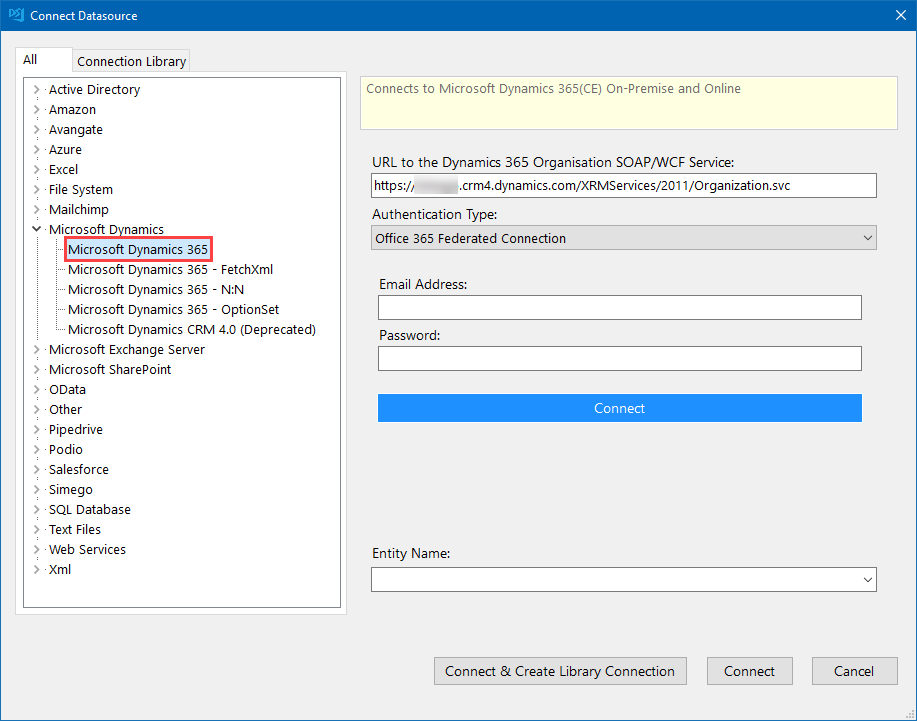917x721 pixels.
Task: Select the Microsoft Dynamics parent item
Action: (x=106, y=229)
